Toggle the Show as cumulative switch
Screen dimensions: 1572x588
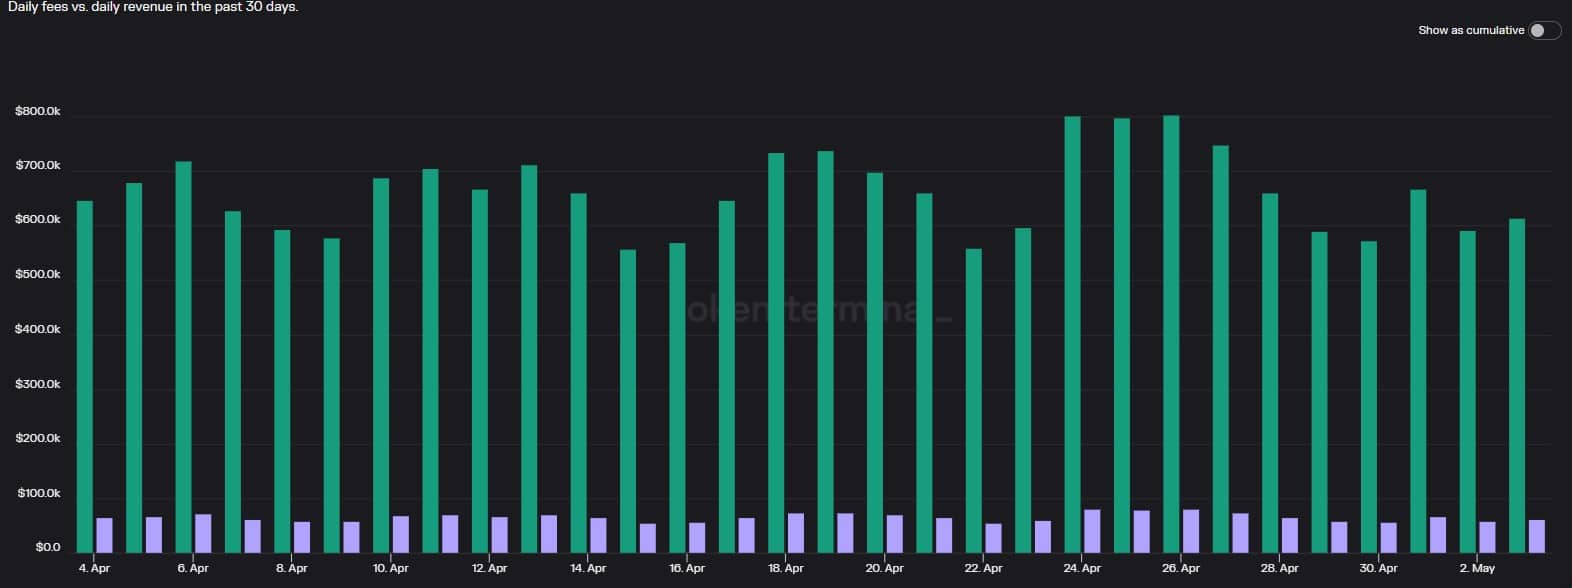click(1544, 30)
